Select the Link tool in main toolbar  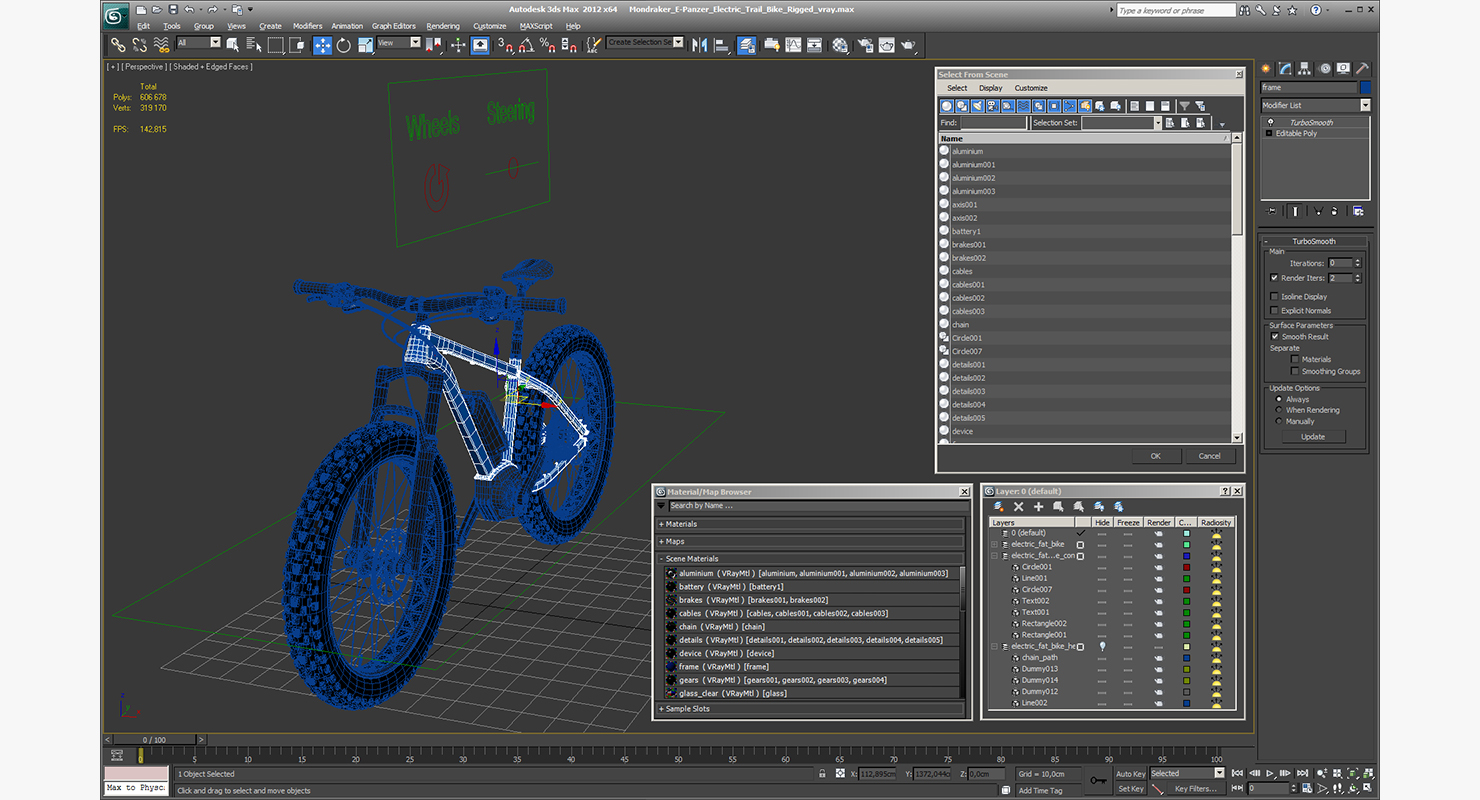pos(118,45)
